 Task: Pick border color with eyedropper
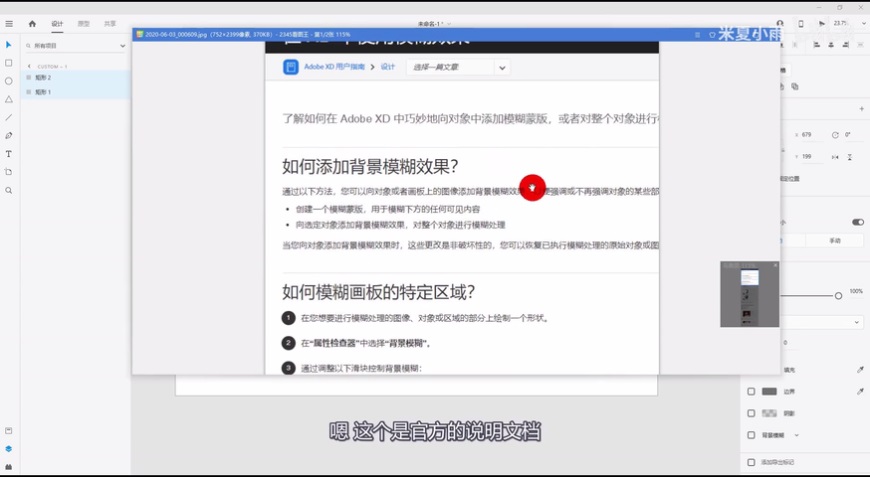click(x=860, y=391)
